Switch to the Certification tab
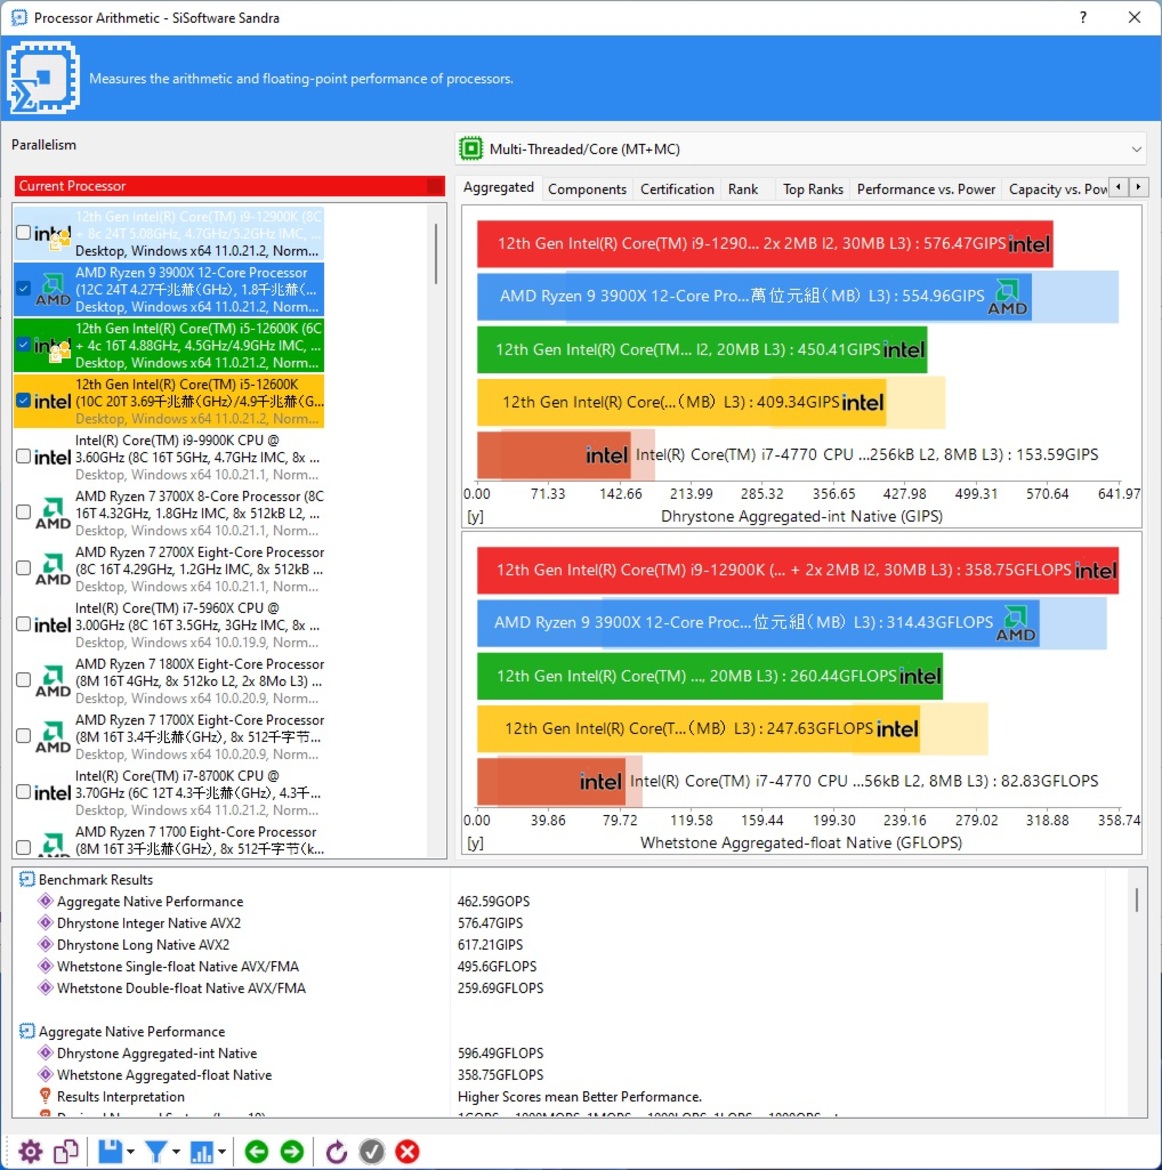This screenshot has width=1162, height=1170. click(x=677, y=190)
